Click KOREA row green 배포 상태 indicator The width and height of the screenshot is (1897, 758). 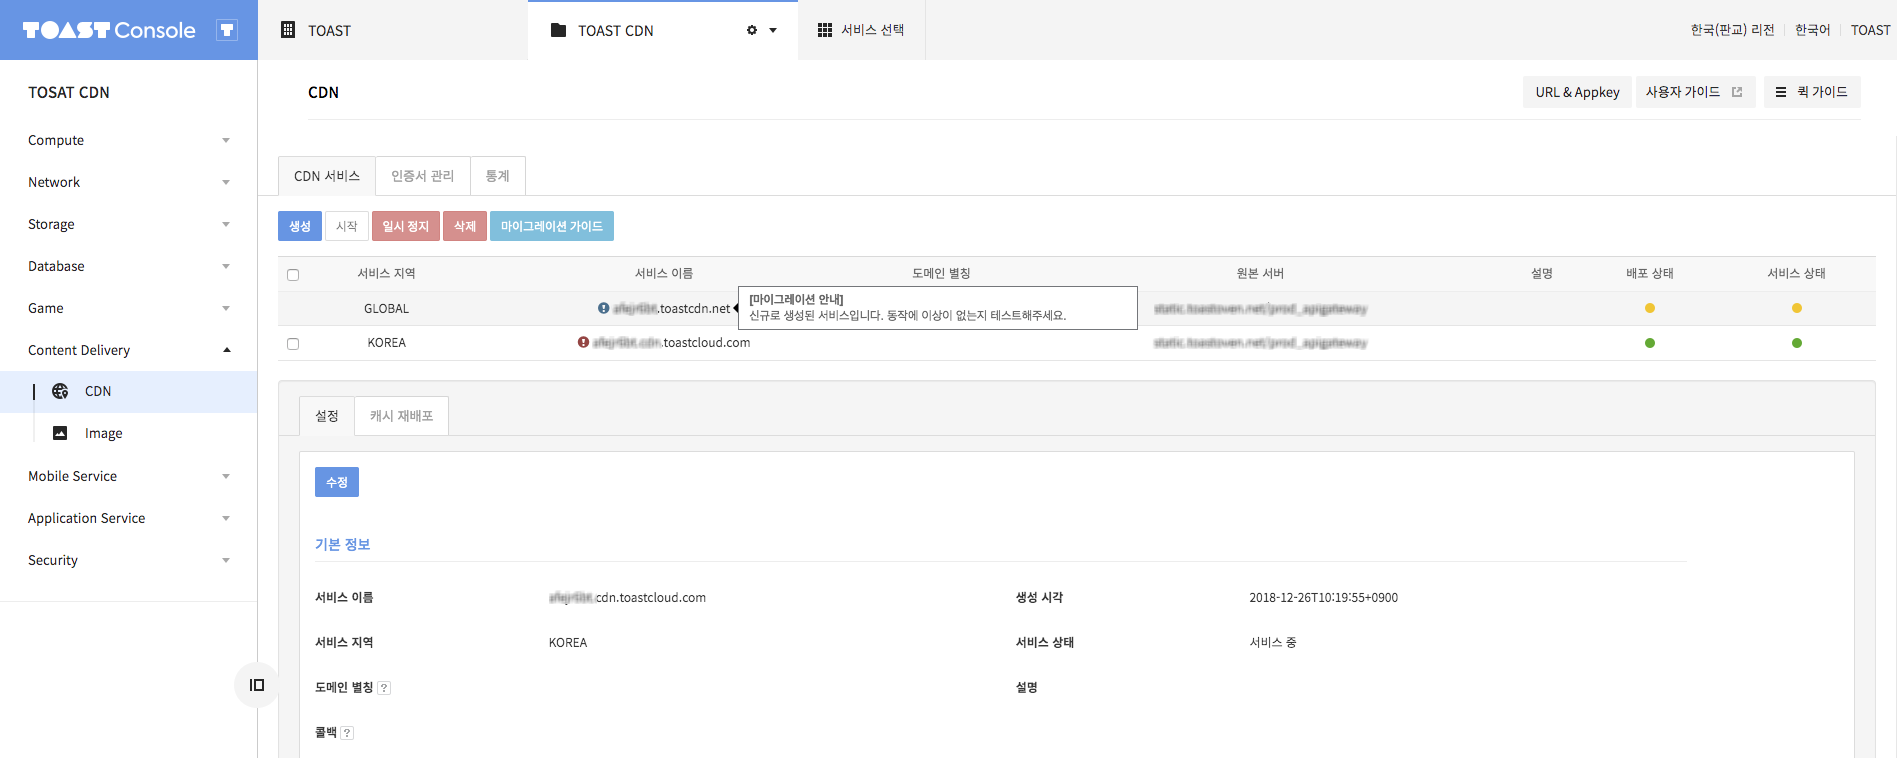(1650, 343)
